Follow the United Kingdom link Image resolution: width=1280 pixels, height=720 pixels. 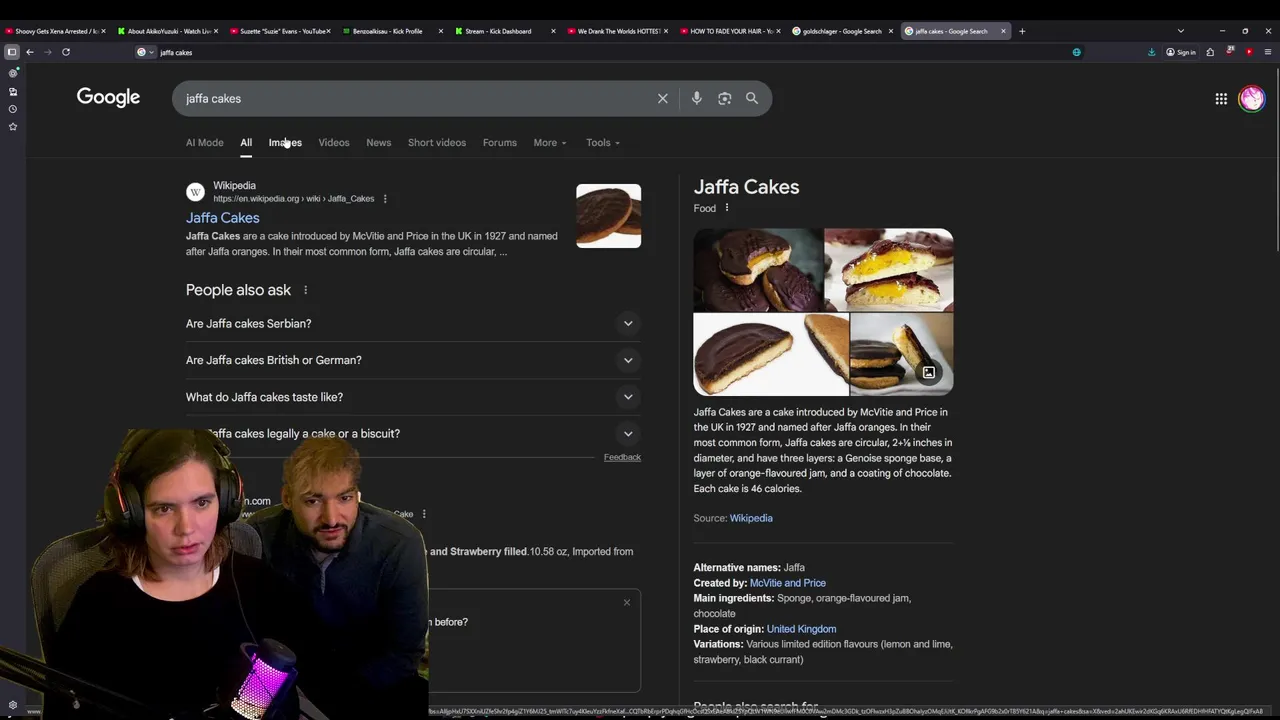(x=802, y=629)
